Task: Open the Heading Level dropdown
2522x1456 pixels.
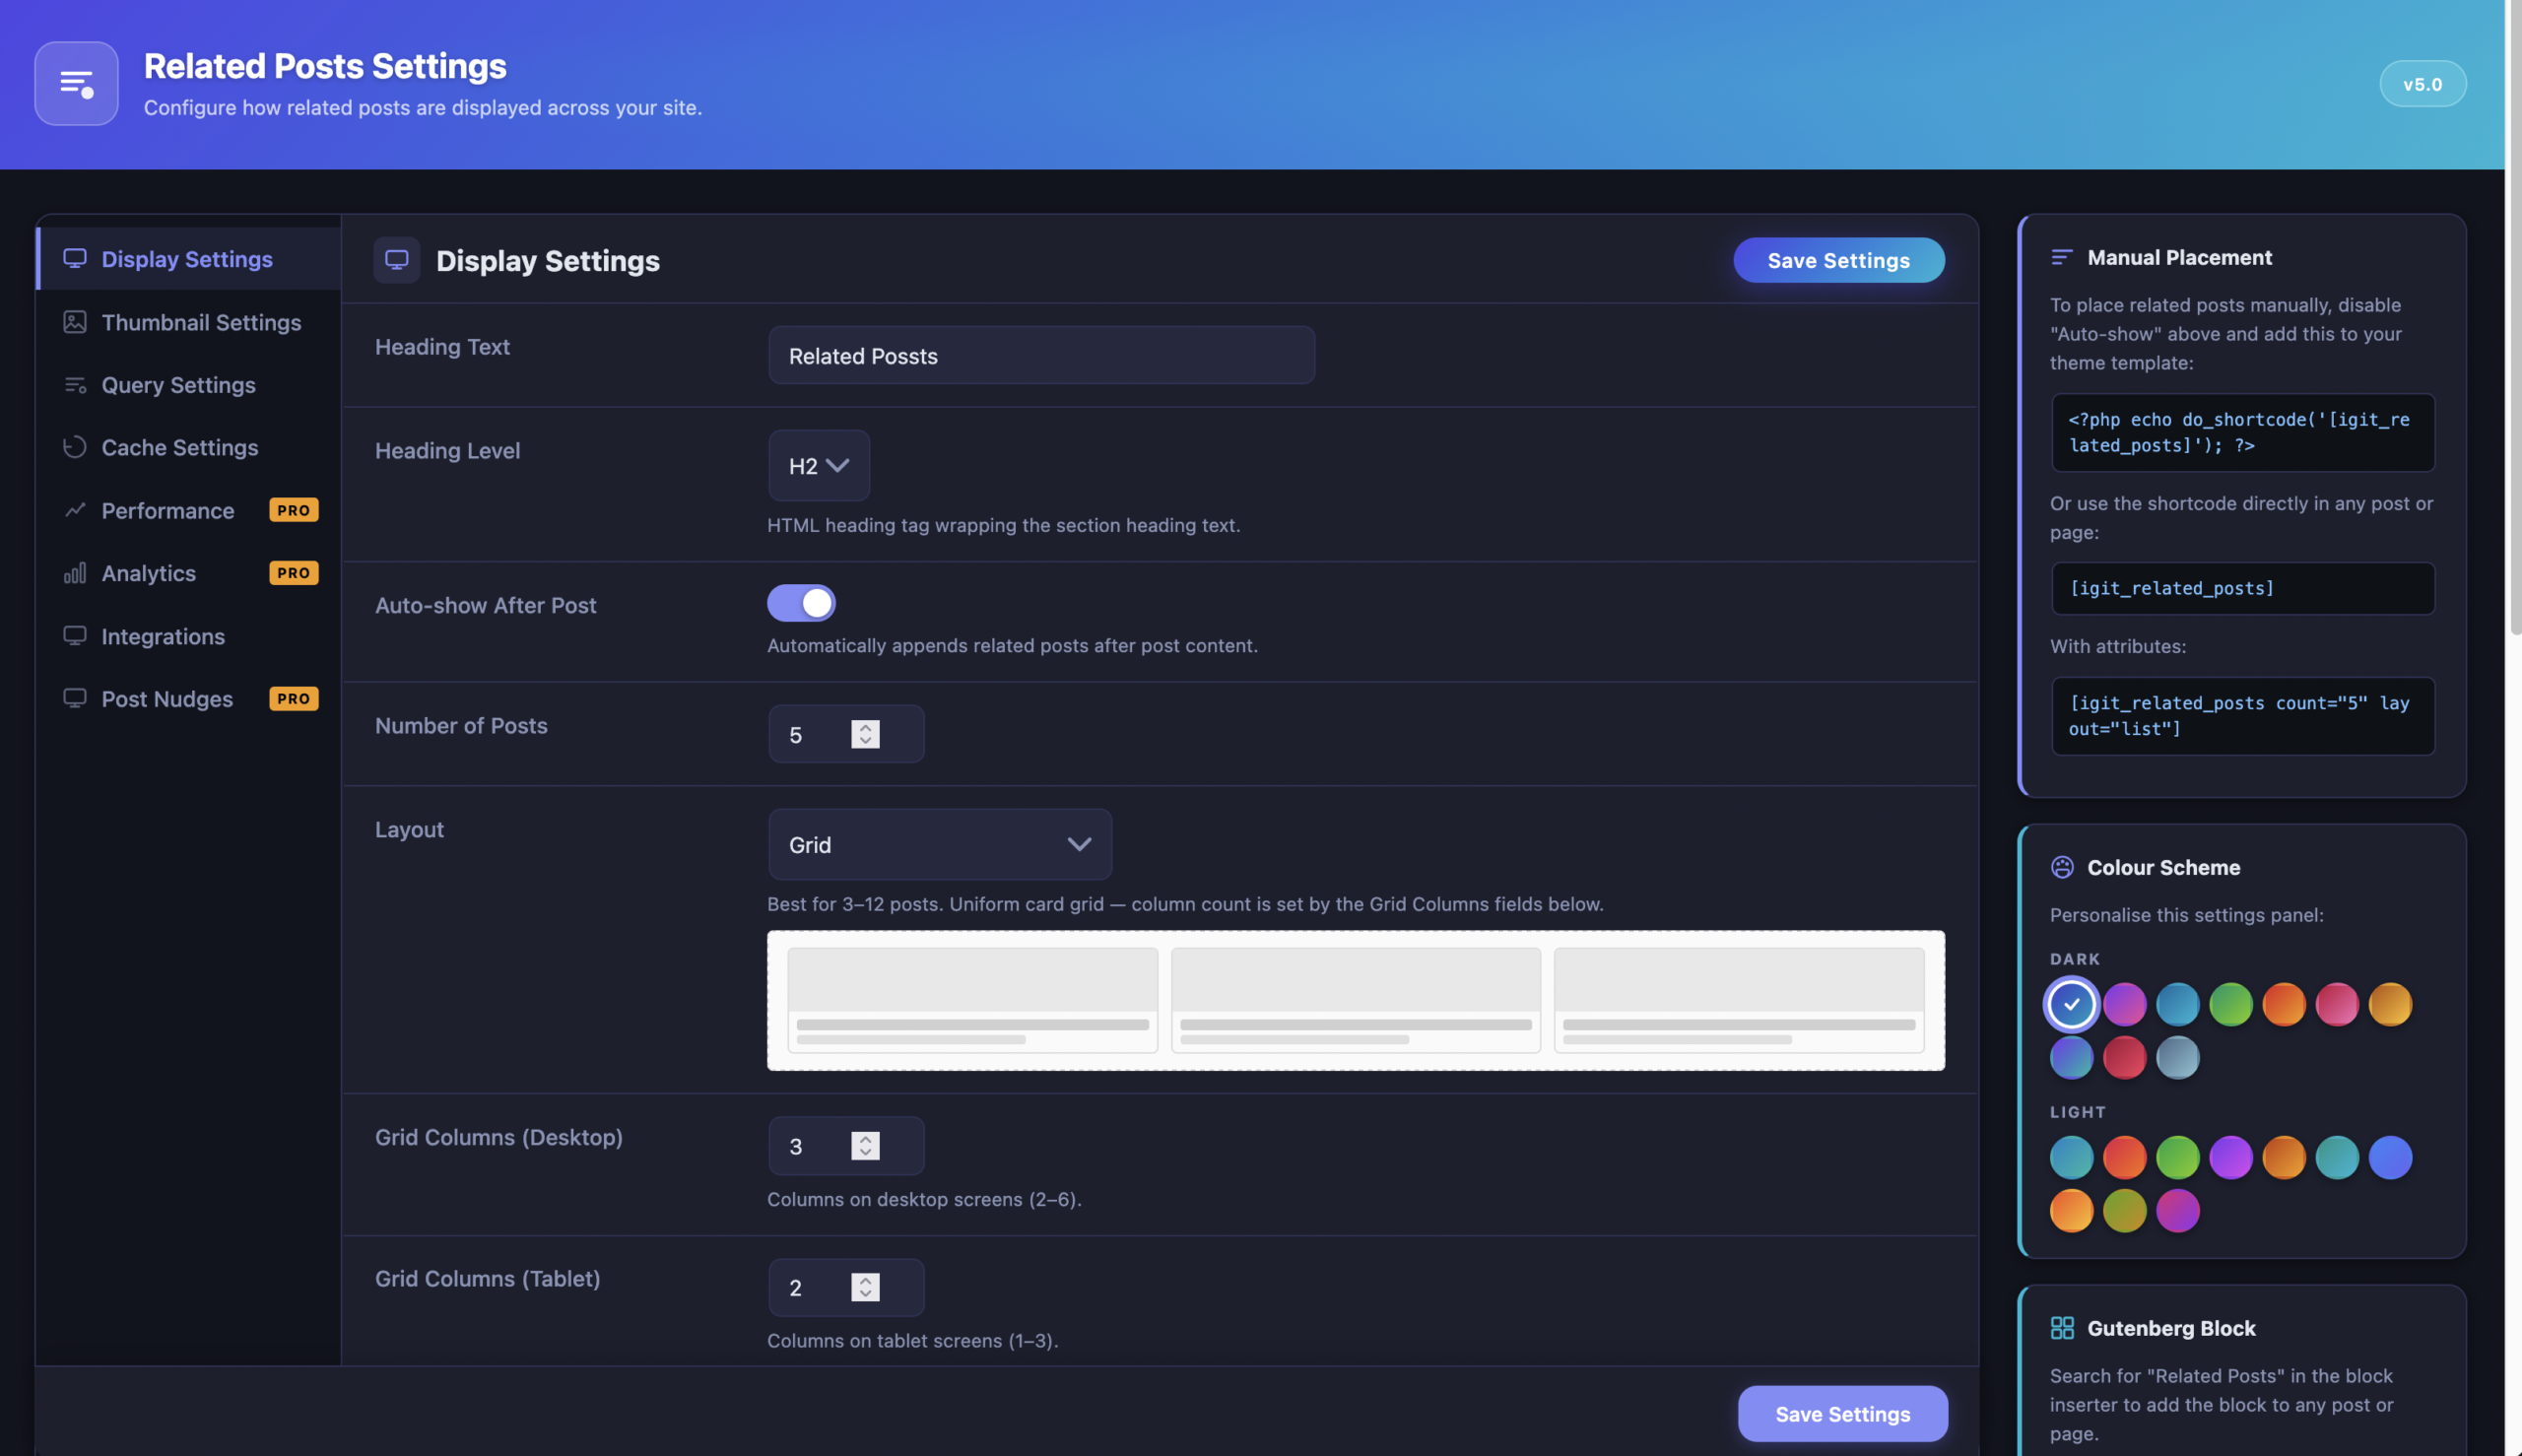Action: (818, 465)
